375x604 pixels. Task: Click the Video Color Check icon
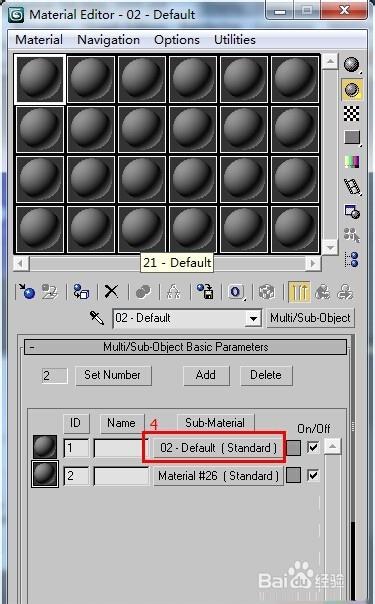[352, 162]
